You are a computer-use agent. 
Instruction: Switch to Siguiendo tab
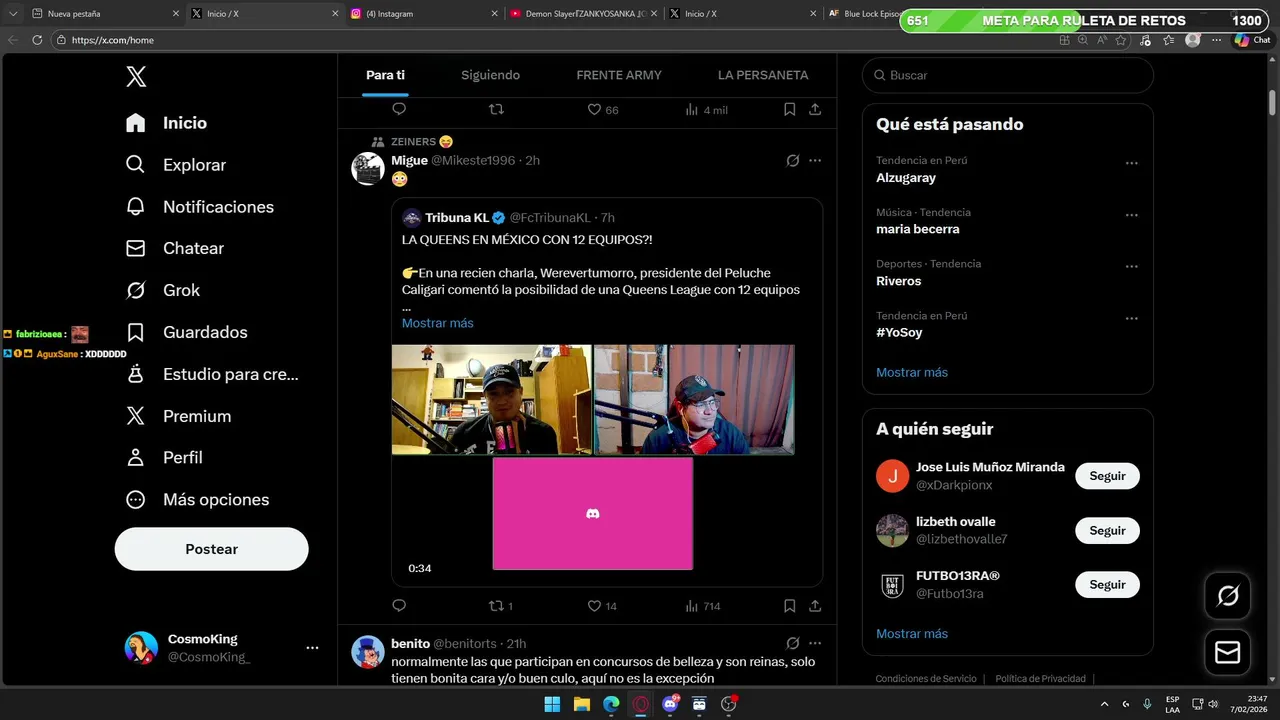490,75
